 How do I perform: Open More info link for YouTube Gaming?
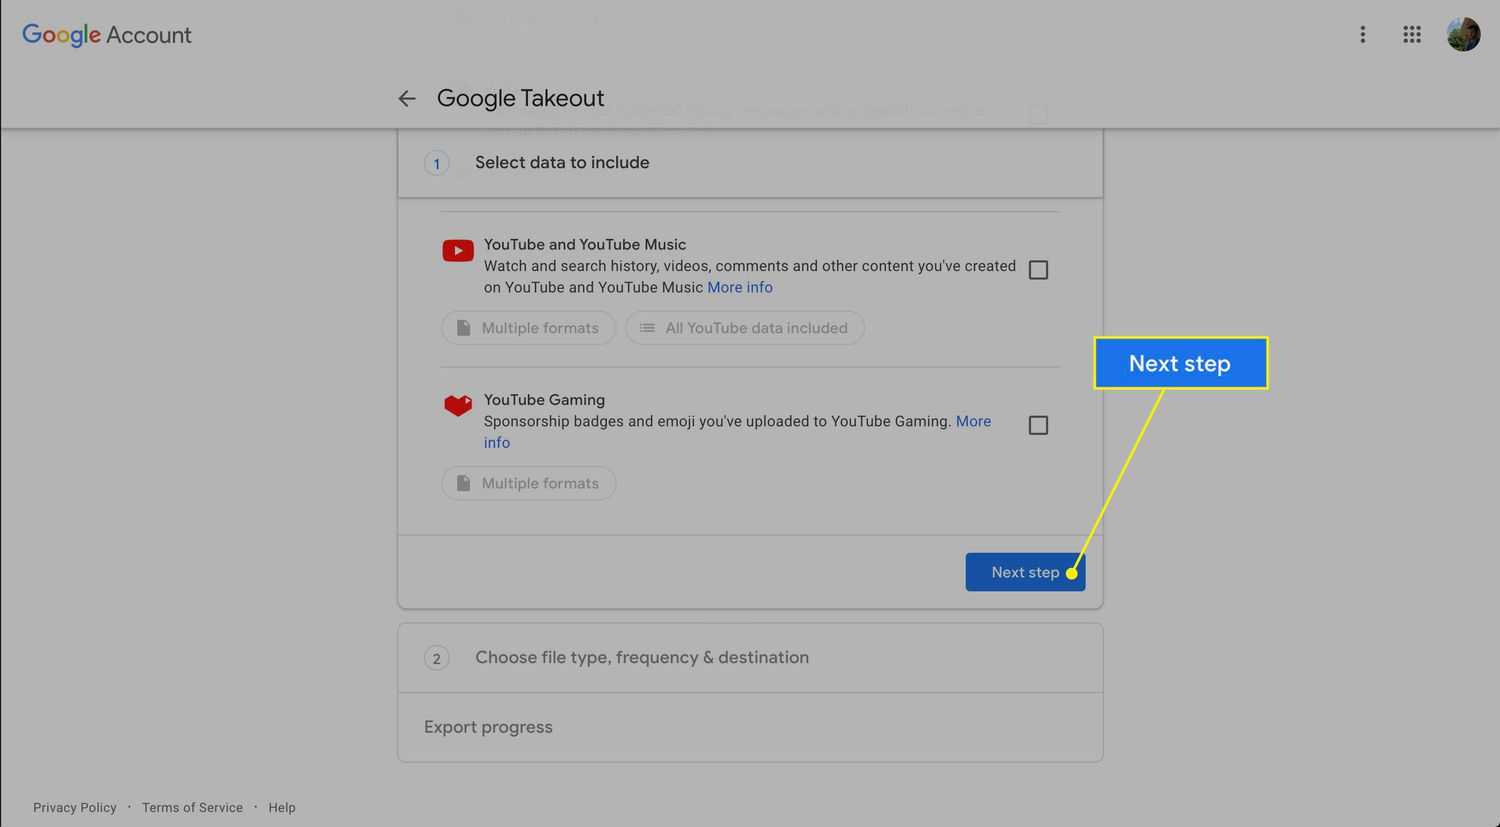(x=974, y=421)
